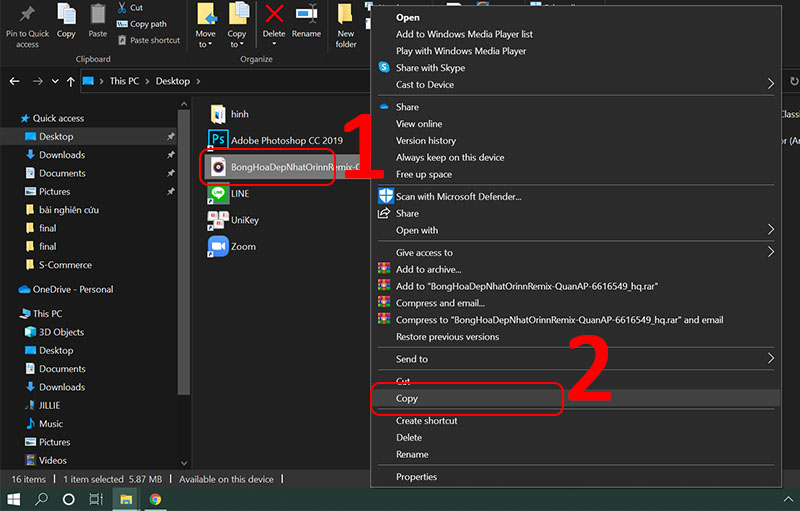The height and width of the screenshot is (511, 800).
Task: Select Scan with Microsoft Defender
Action: coord(458,197)
